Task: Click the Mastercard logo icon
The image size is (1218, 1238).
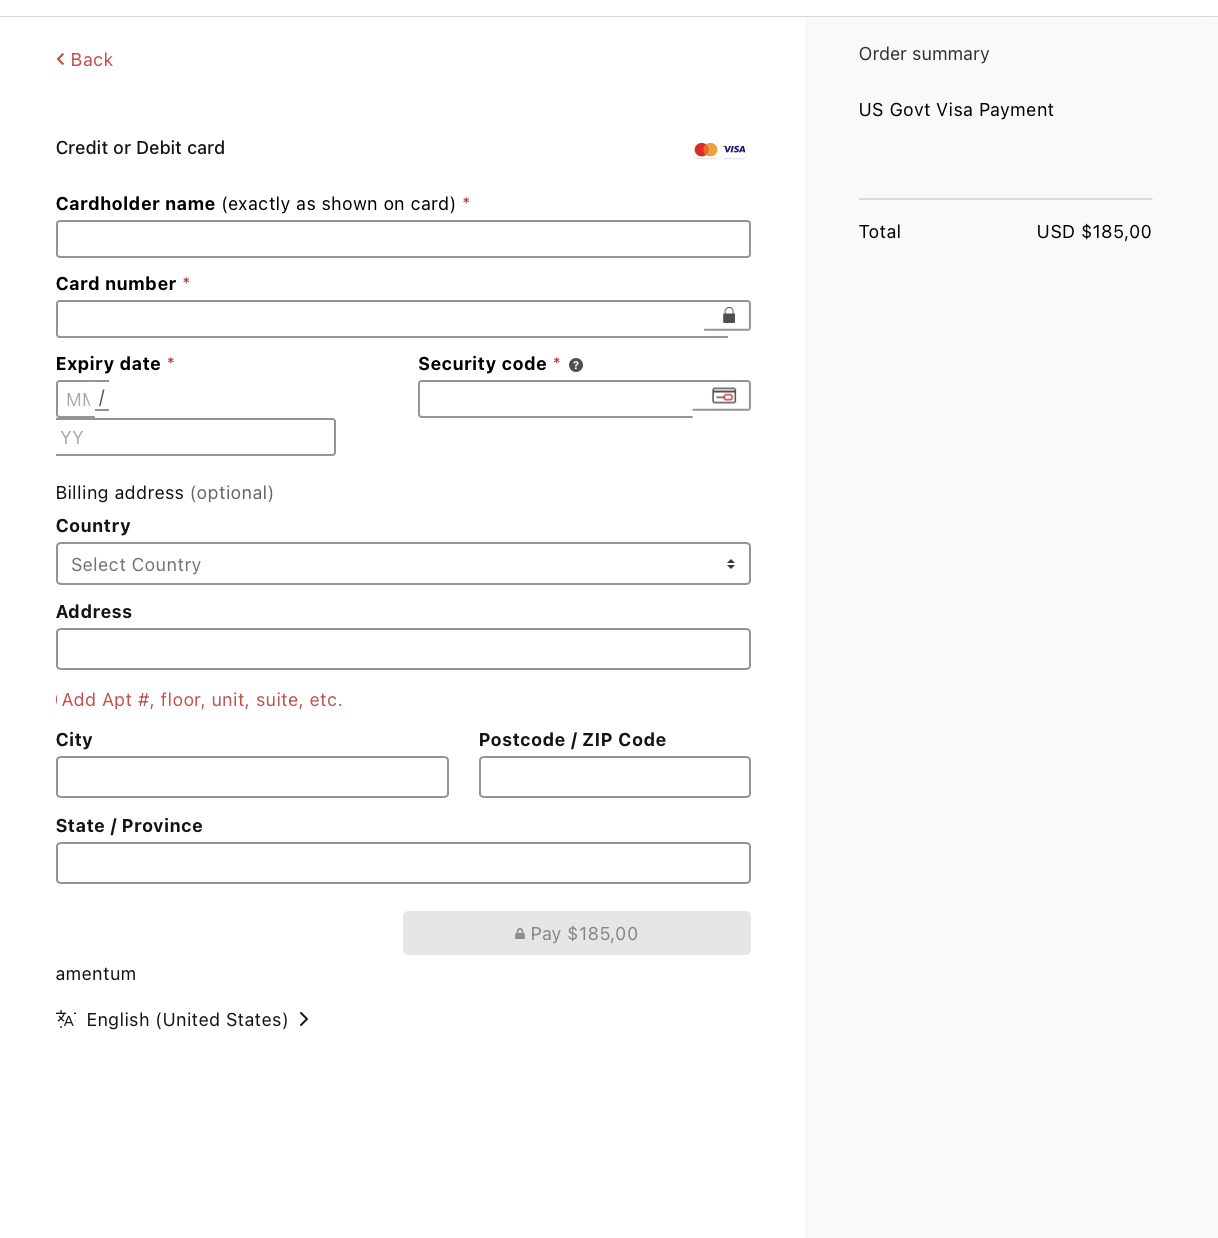Action: [x=705, y=150]
